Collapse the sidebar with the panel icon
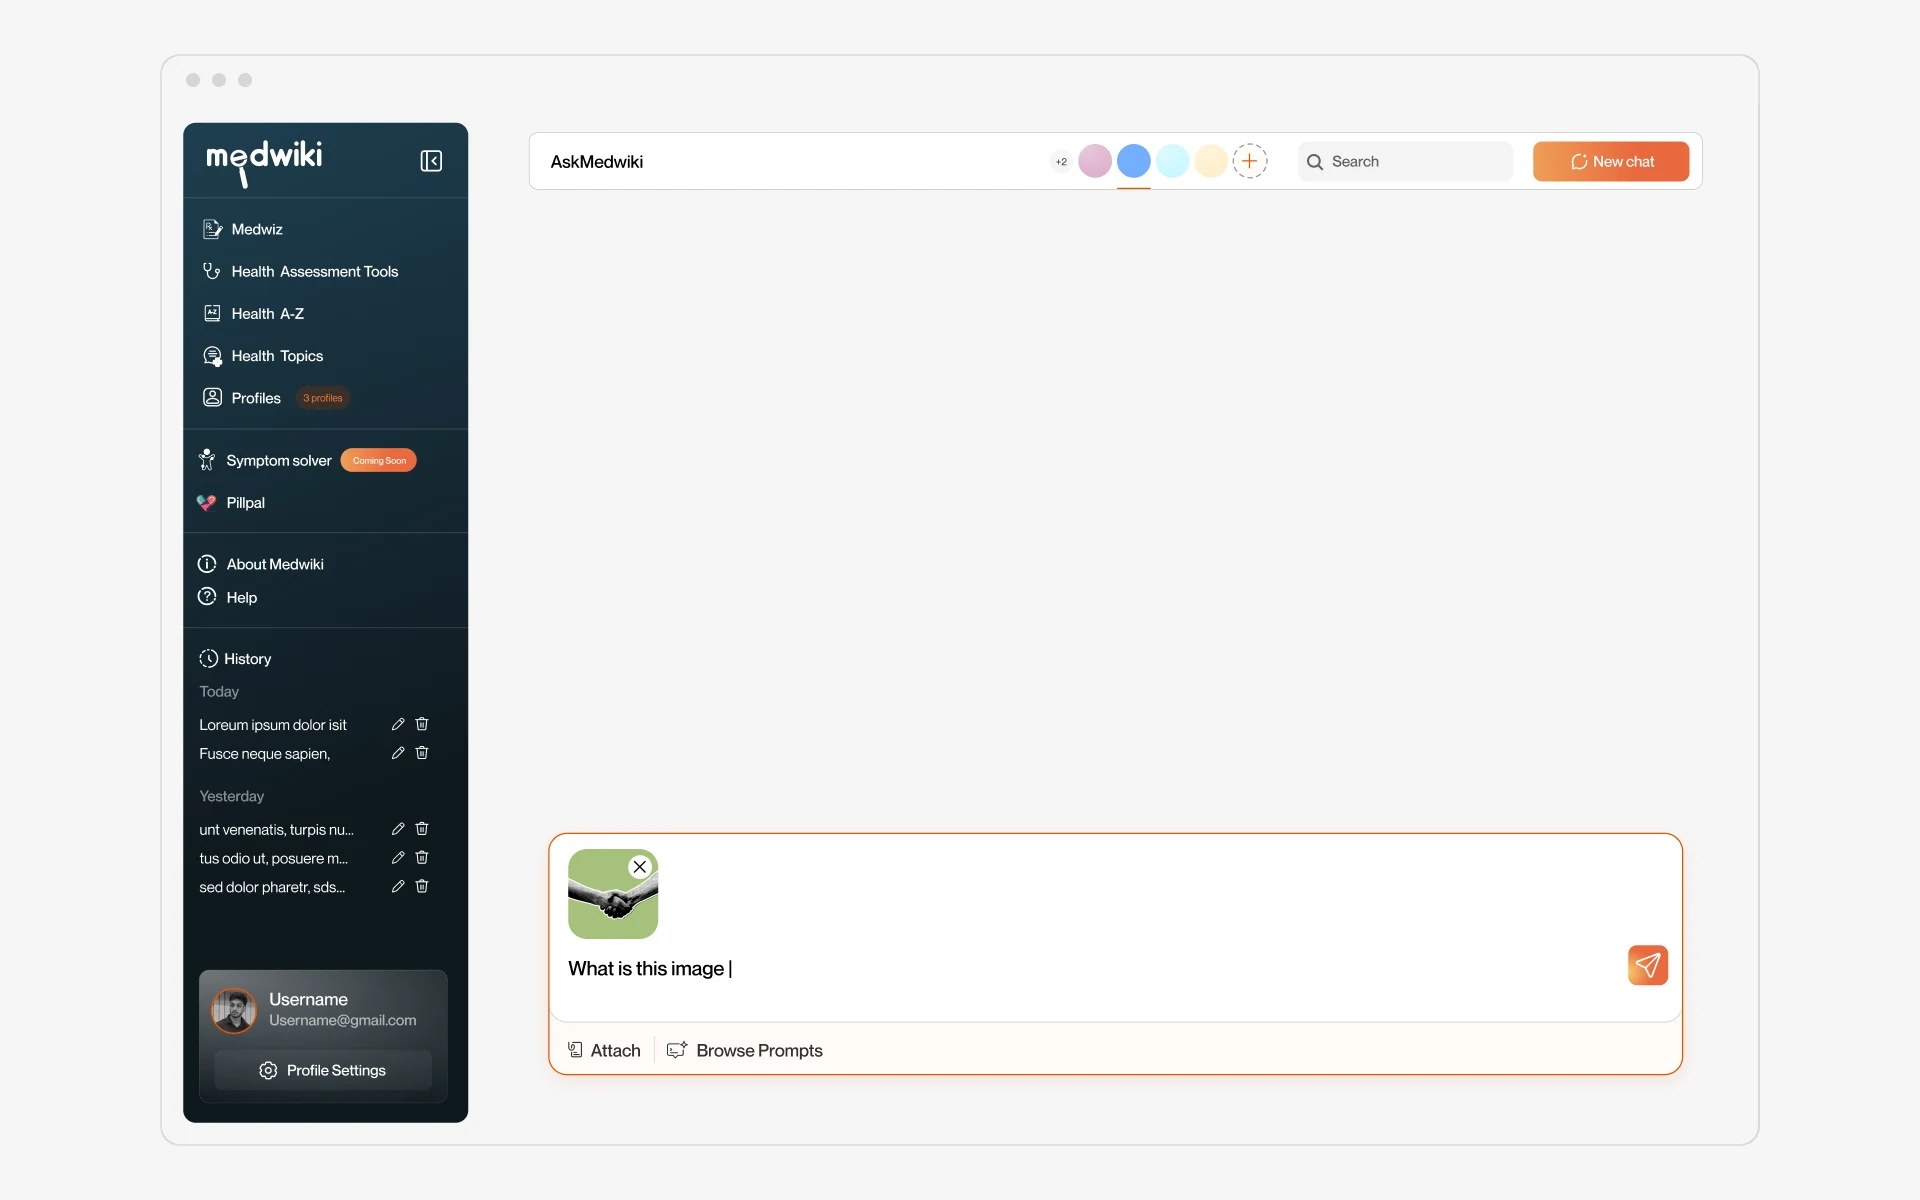This screenshot has height=1200, width=1920. click(x=431, y=161)
